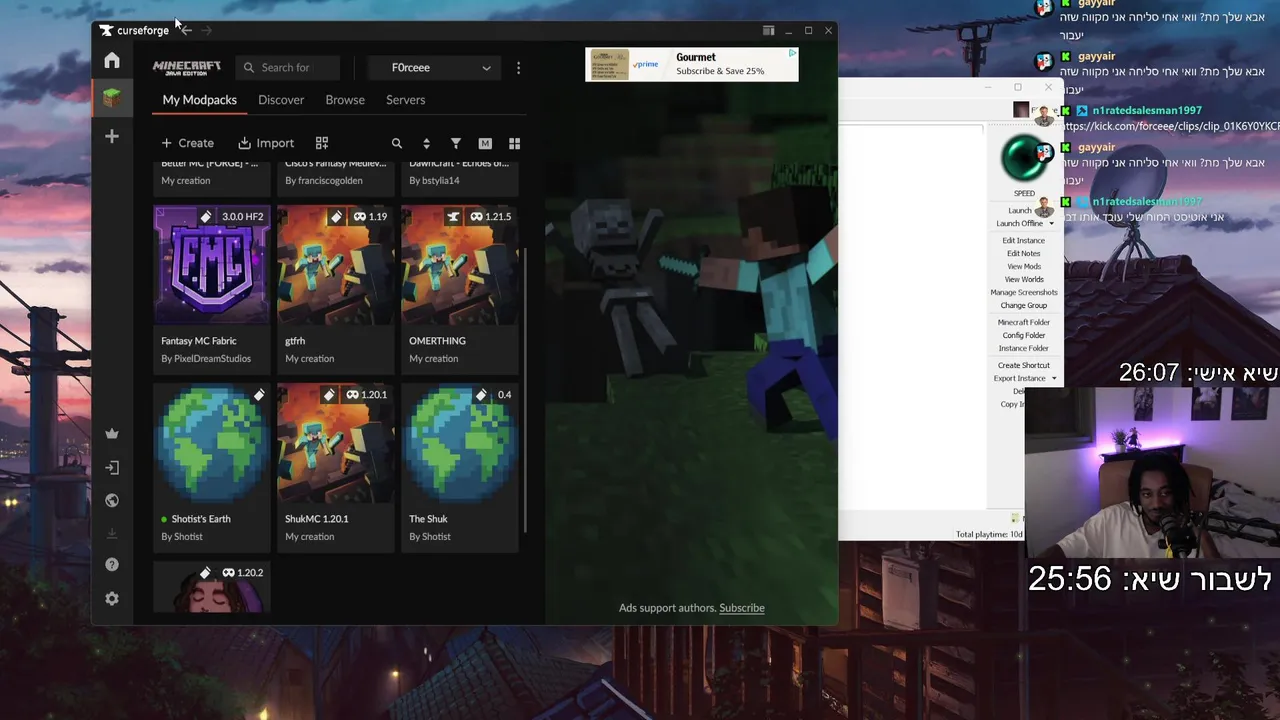Viewport: 1280px width, 720px height.
Task: Expand the Launch Offline dropdown arrow
Action: pos(1051,224)
